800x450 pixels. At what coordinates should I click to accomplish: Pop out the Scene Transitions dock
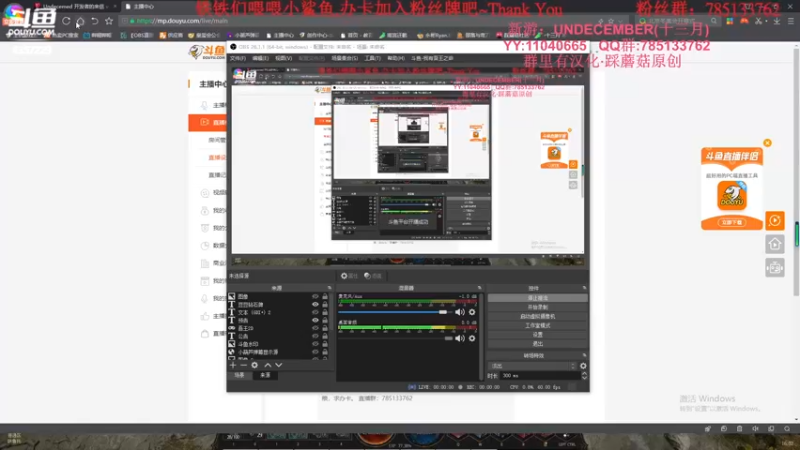coord(584,355)
